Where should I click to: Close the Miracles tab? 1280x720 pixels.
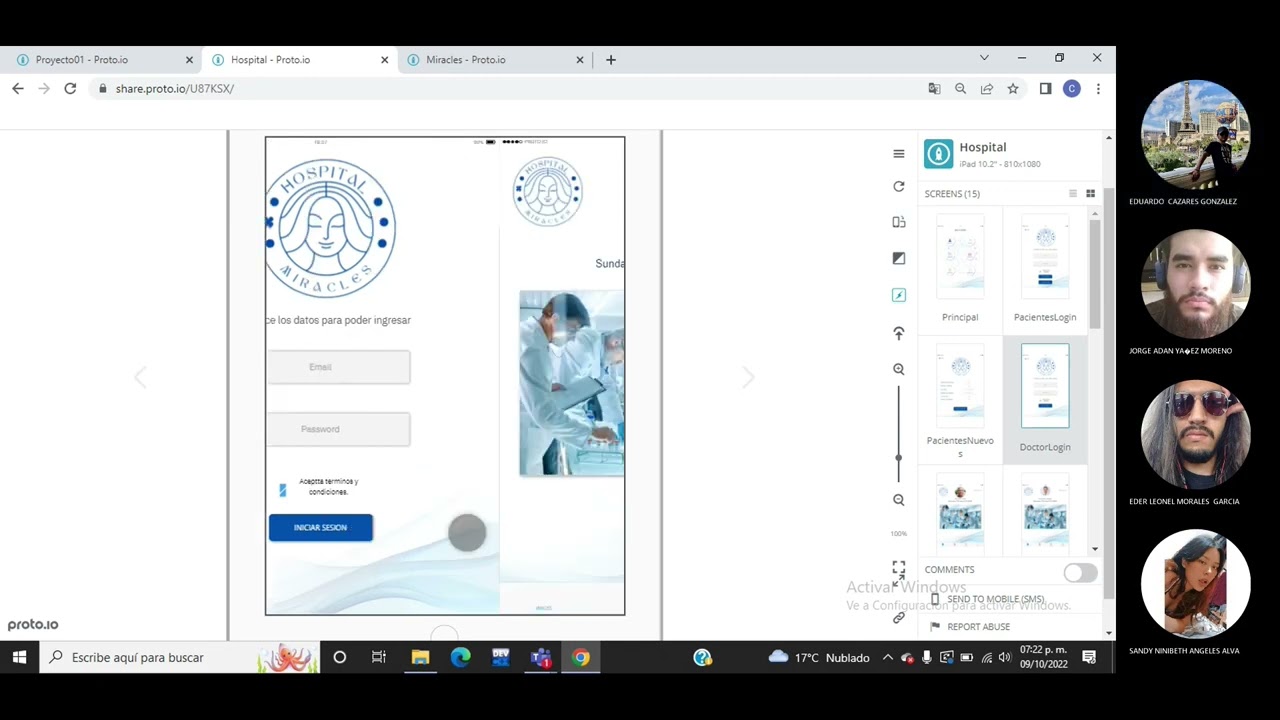(x=579, y=60)
